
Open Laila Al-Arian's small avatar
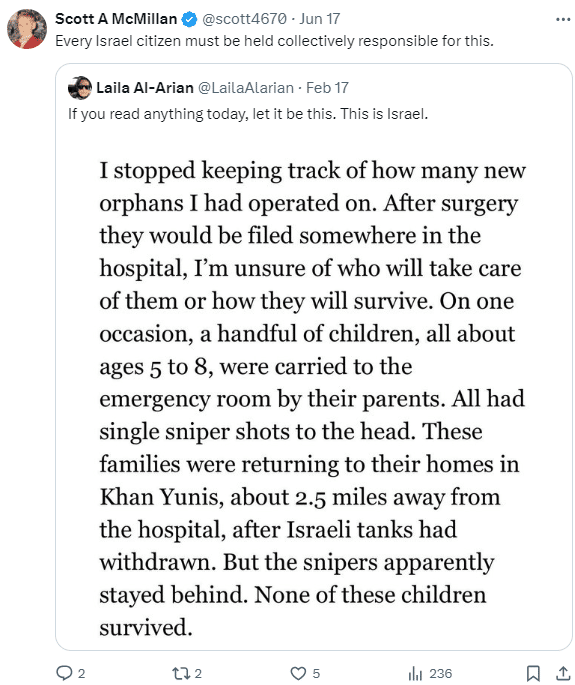80,88
